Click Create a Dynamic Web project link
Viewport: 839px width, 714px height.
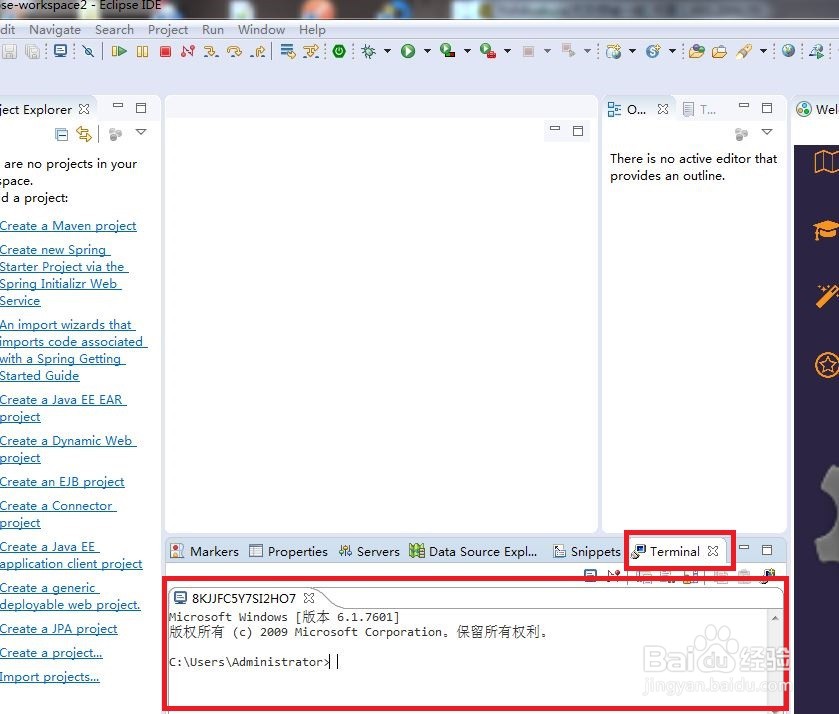coord(68,449)
